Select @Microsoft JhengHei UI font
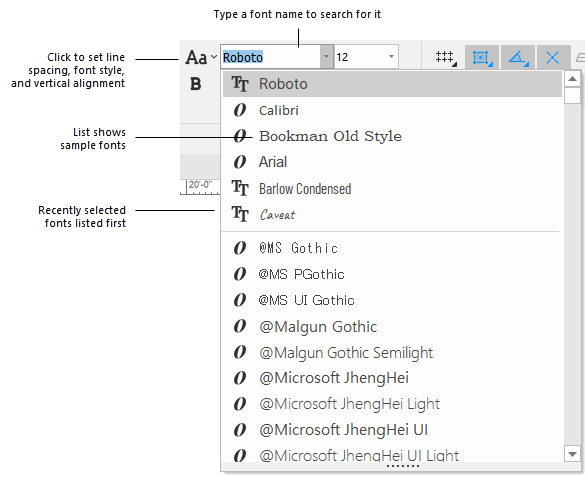 point(392,430)
